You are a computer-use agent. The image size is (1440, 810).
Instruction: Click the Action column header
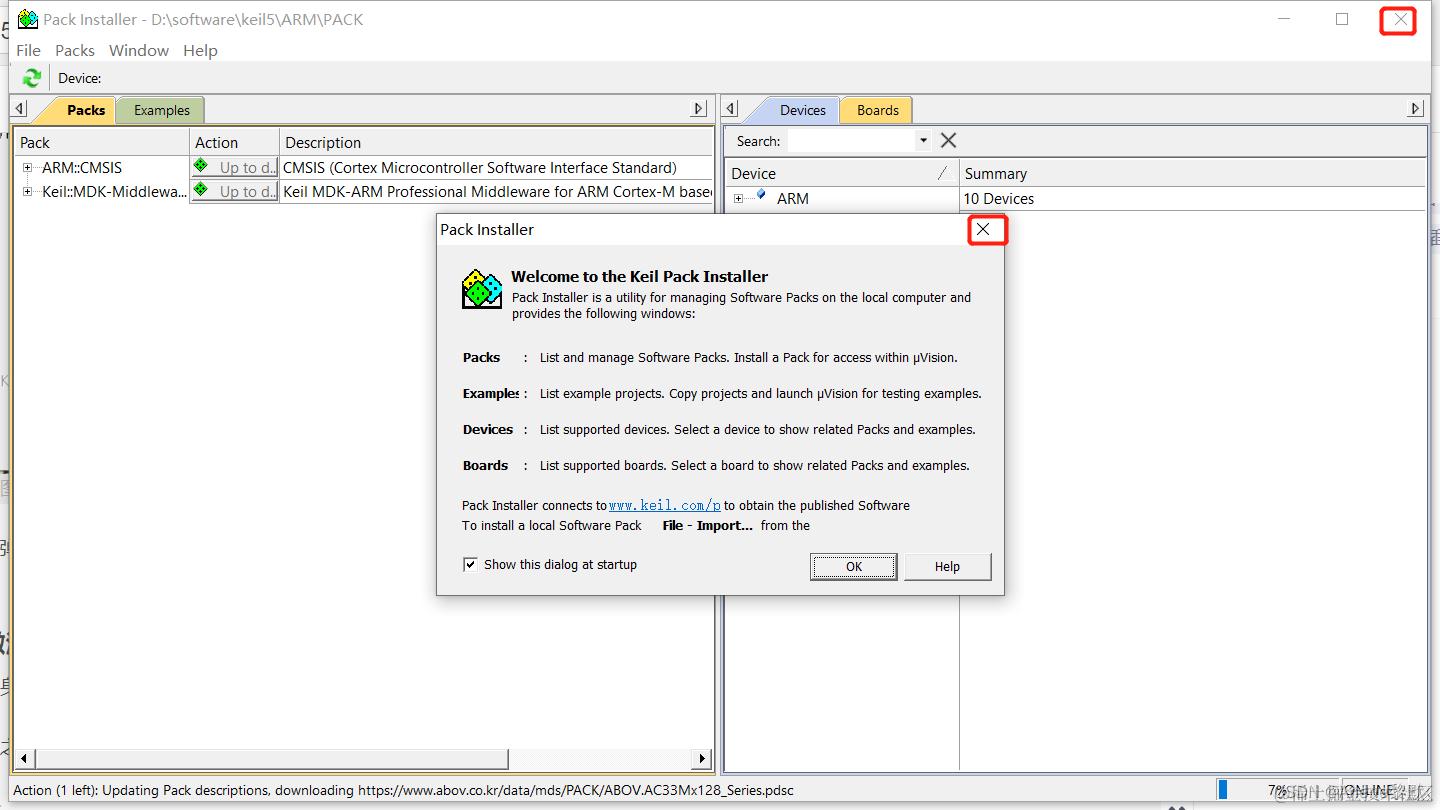[234, 143]
